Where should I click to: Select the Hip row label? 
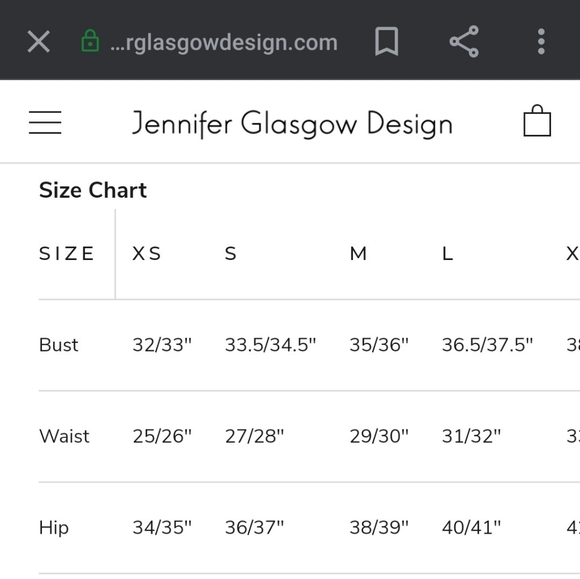(x=54, y=528)
